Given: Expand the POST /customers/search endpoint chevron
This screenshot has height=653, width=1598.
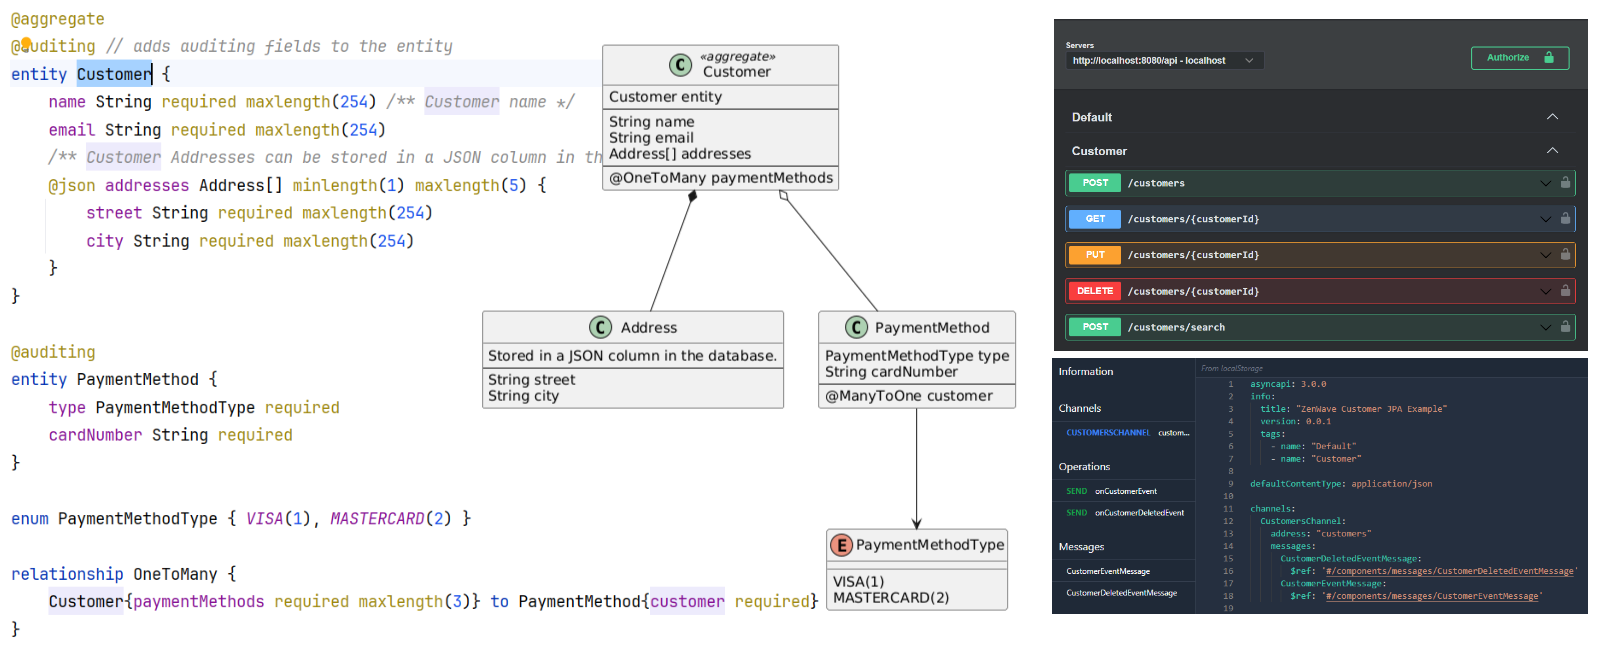Looking at the screenshot, I should point(1545,327).
